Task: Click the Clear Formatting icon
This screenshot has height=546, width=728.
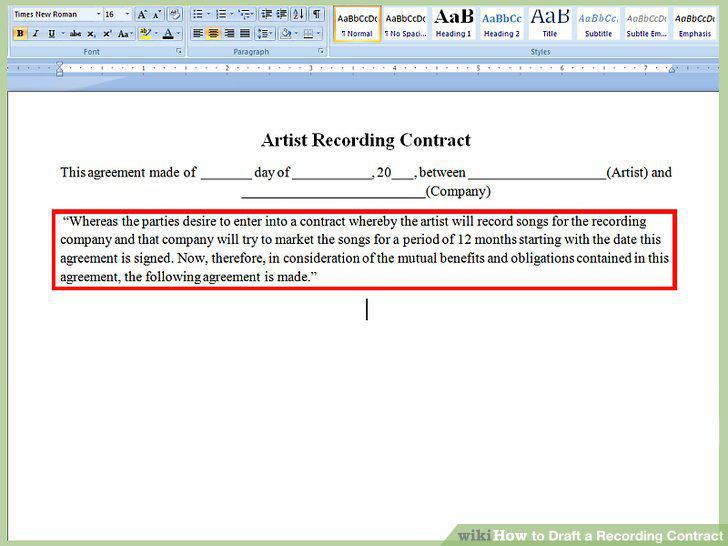Action: click(175, 14)
